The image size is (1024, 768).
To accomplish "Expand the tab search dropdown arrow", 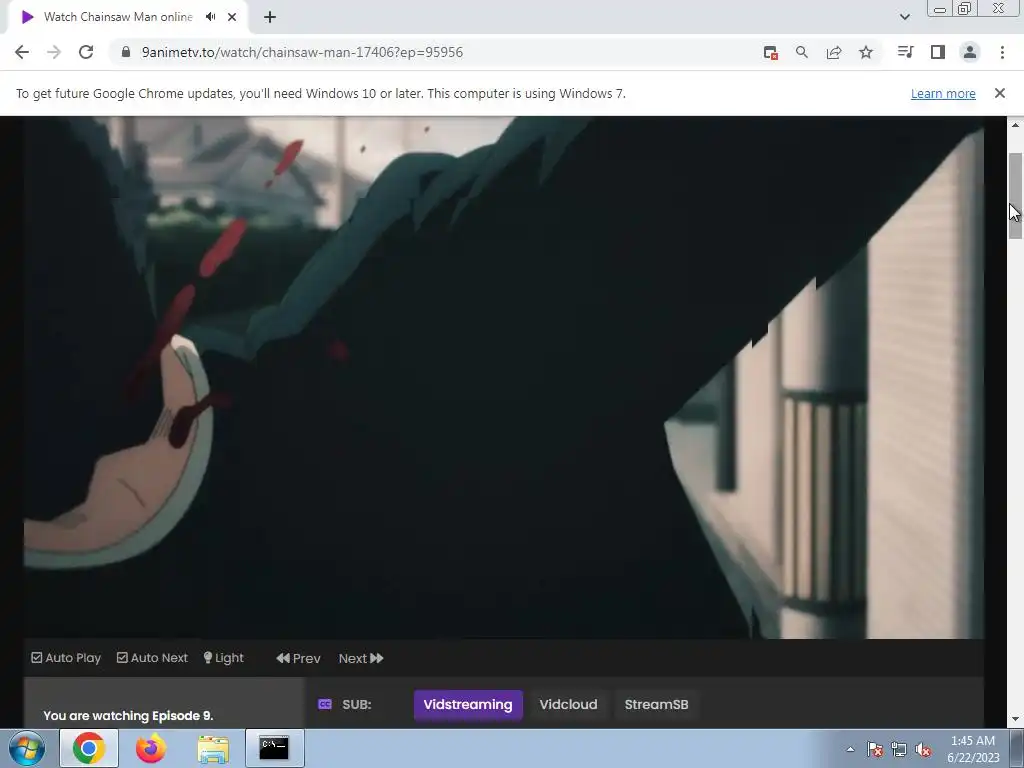I will tap(904, 17).
